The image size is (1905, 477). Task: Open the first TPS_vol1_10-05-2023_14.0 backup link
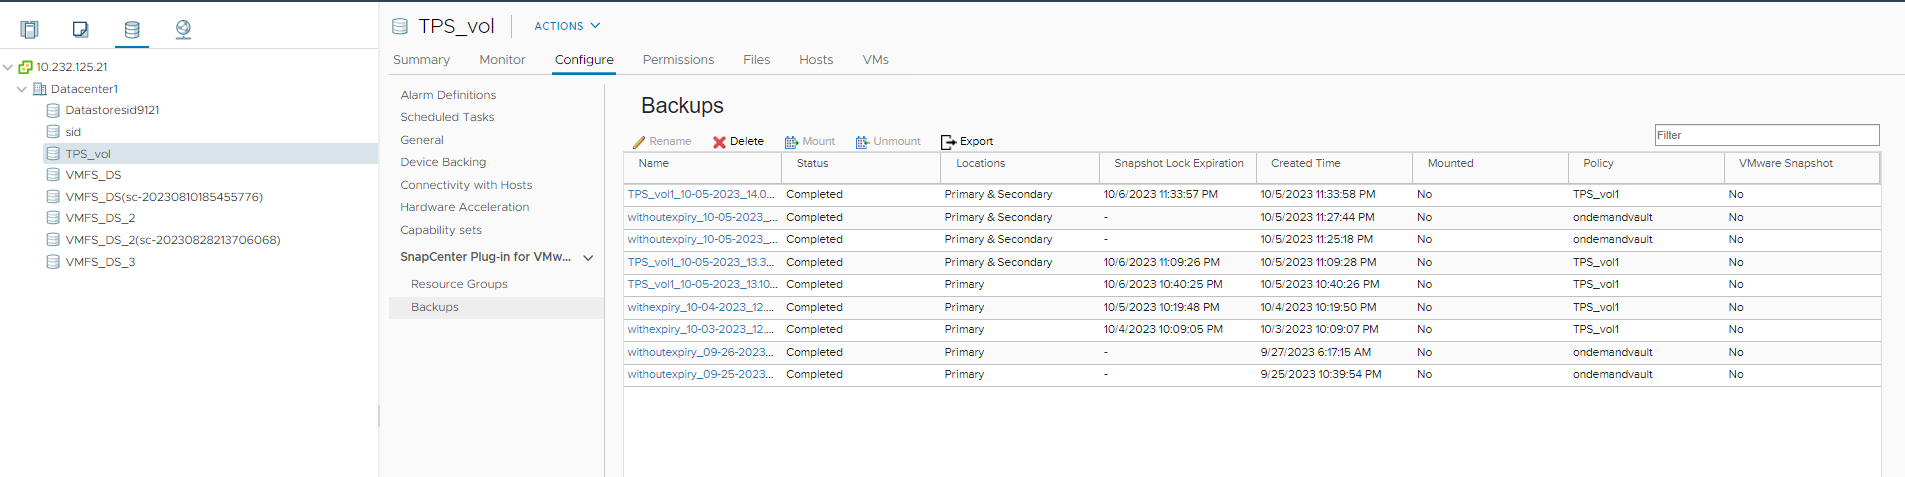700,194
